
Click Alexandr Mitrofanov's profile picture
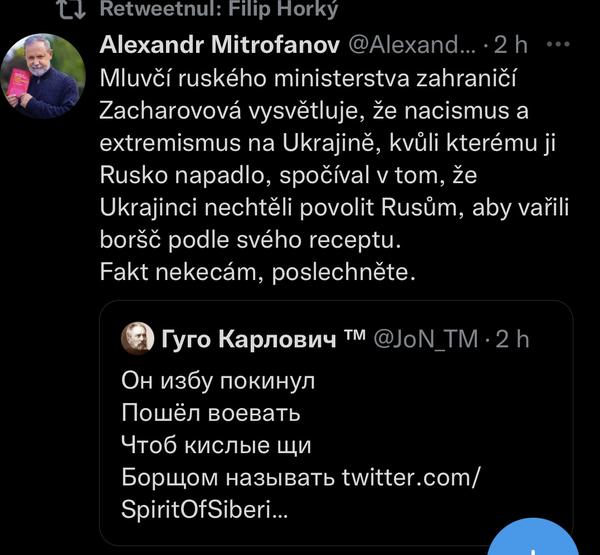tap(42, 77)
